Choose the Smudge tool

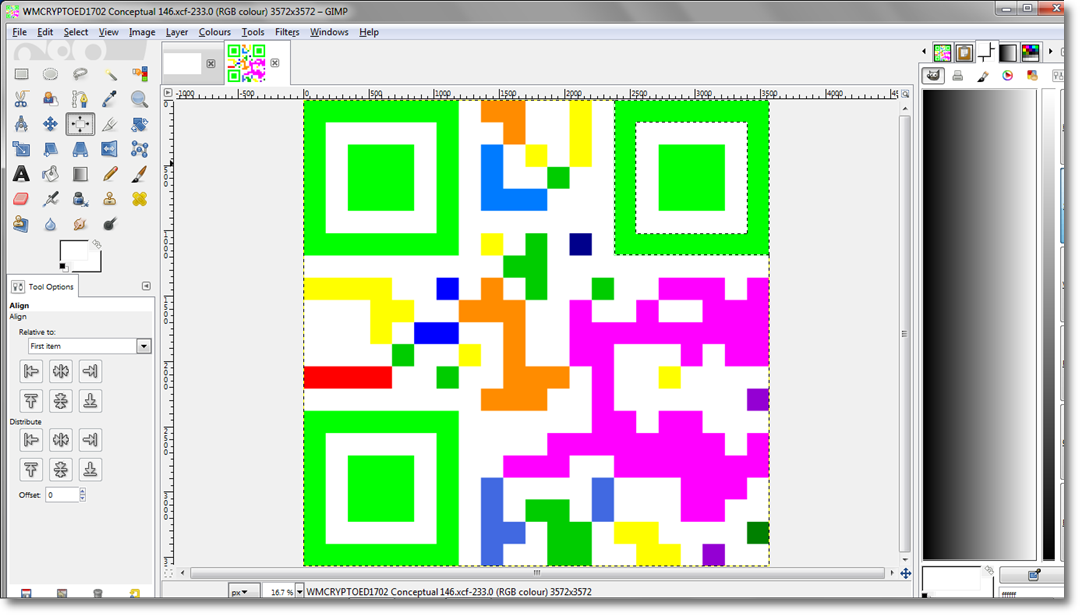(80, 224)
